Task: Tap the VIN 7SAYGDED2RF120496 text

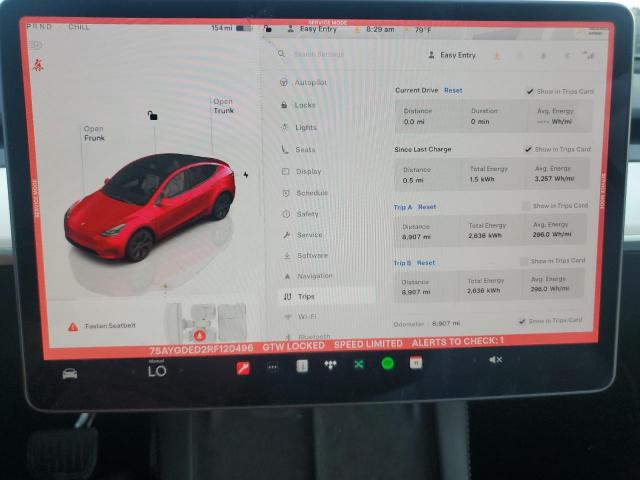Action: click(x=201, y=349)
